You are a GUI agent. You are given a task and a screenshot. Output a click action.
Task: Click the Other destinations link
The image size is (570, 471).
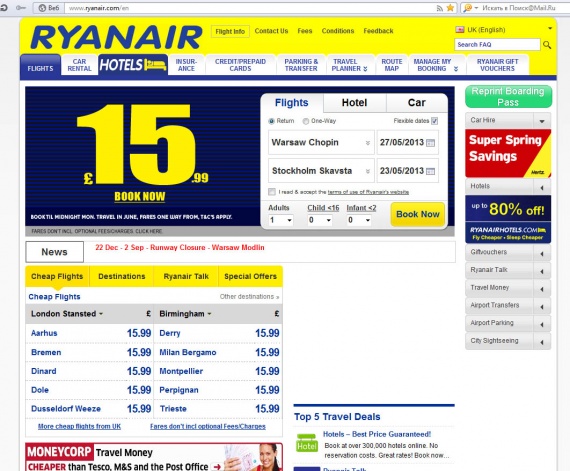(x=249, y=297)
